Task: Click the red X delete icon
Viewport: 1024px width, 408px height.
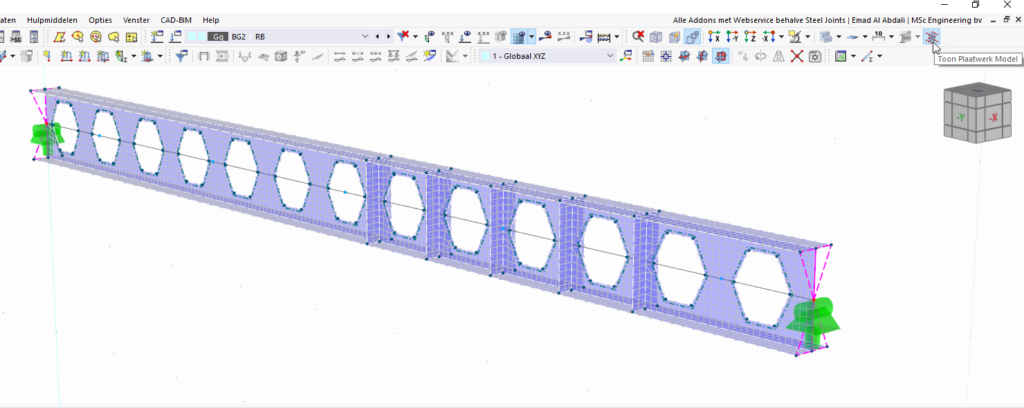Action: pos(797,56)
